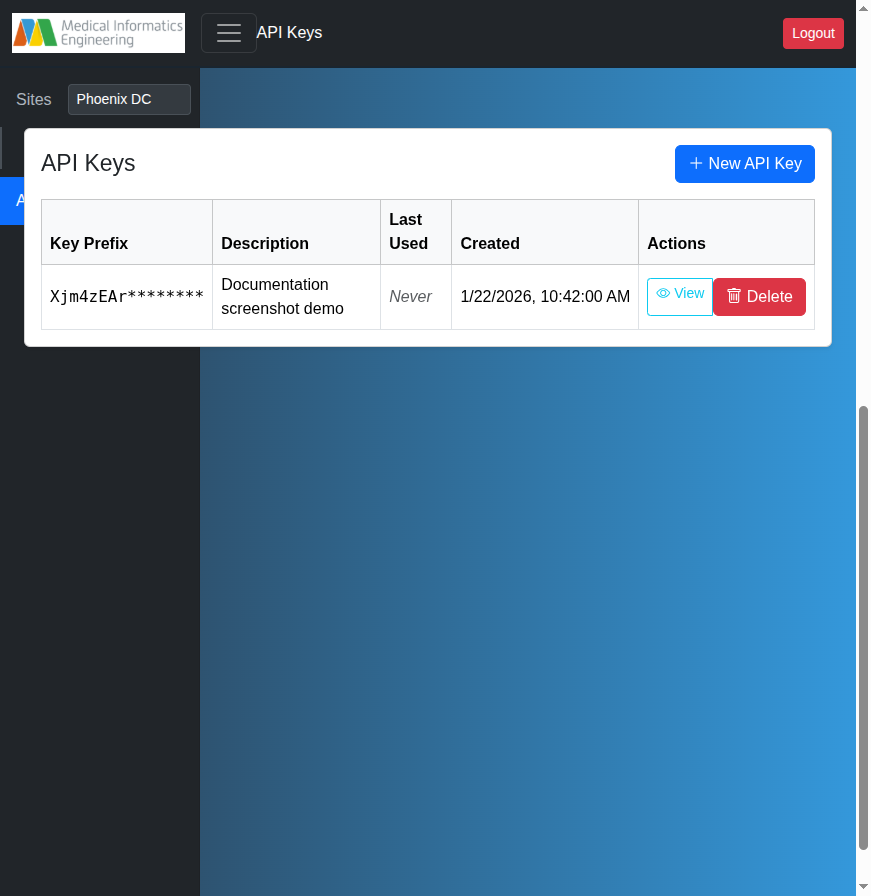Click the Never value under Last Used

[410, 296]
